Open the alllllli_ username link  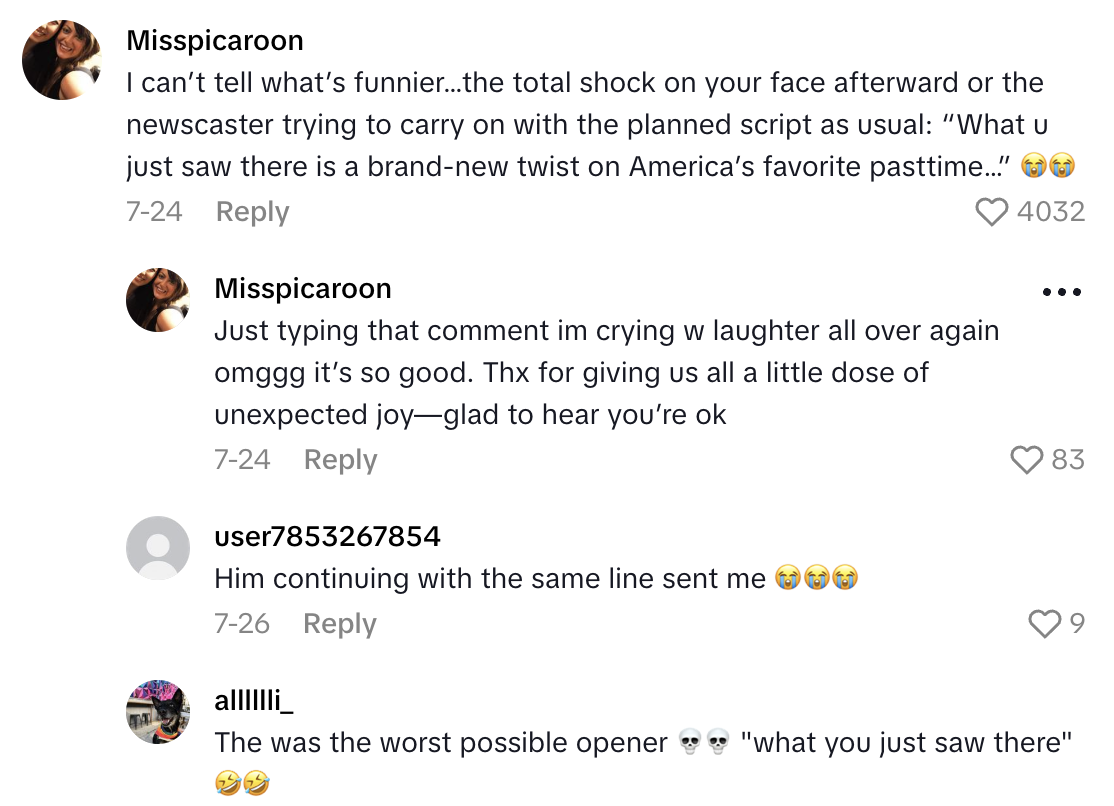[x=254, y=701]
